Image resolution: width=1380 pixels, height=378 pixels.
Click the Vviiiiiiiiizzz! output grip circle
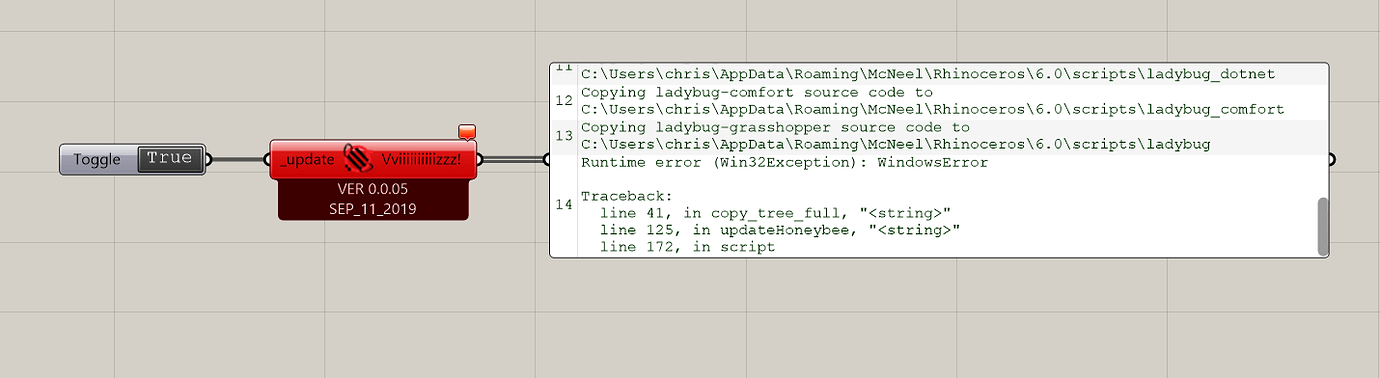click(x=479, y=159)
